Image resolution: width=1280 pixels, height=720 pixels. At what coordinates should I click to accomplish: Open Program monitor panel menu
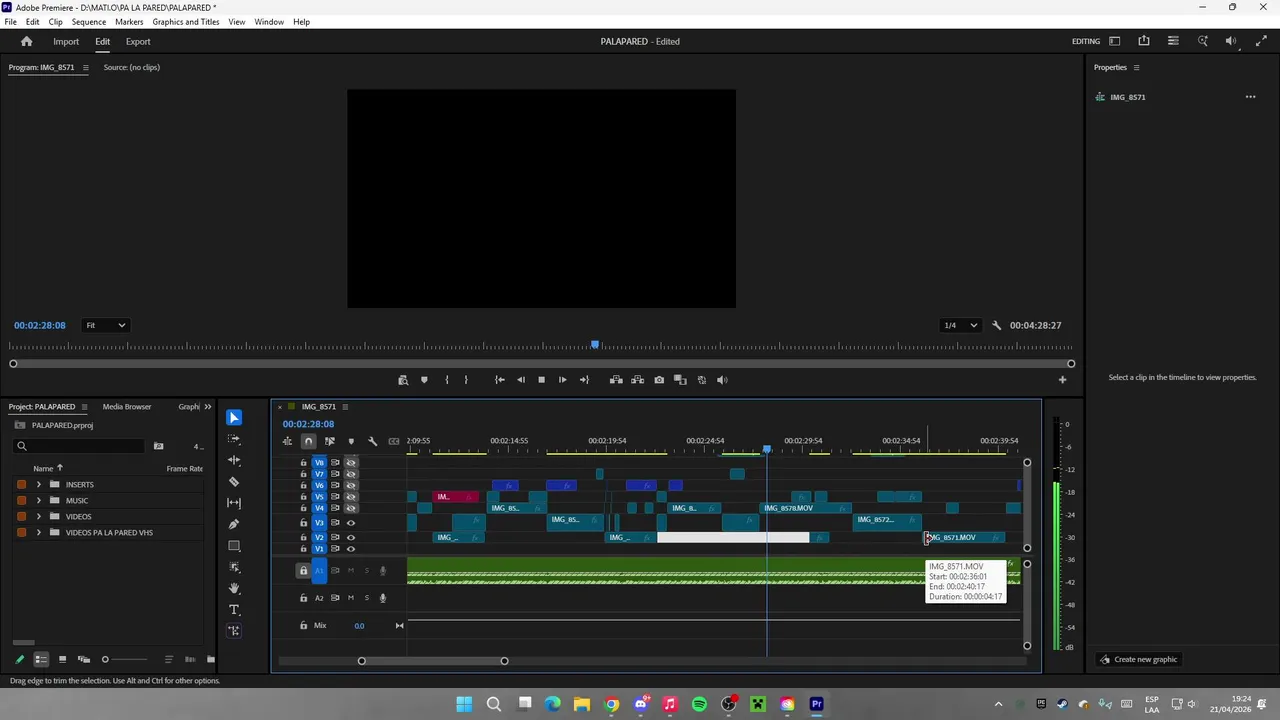[x=85, y=67]
